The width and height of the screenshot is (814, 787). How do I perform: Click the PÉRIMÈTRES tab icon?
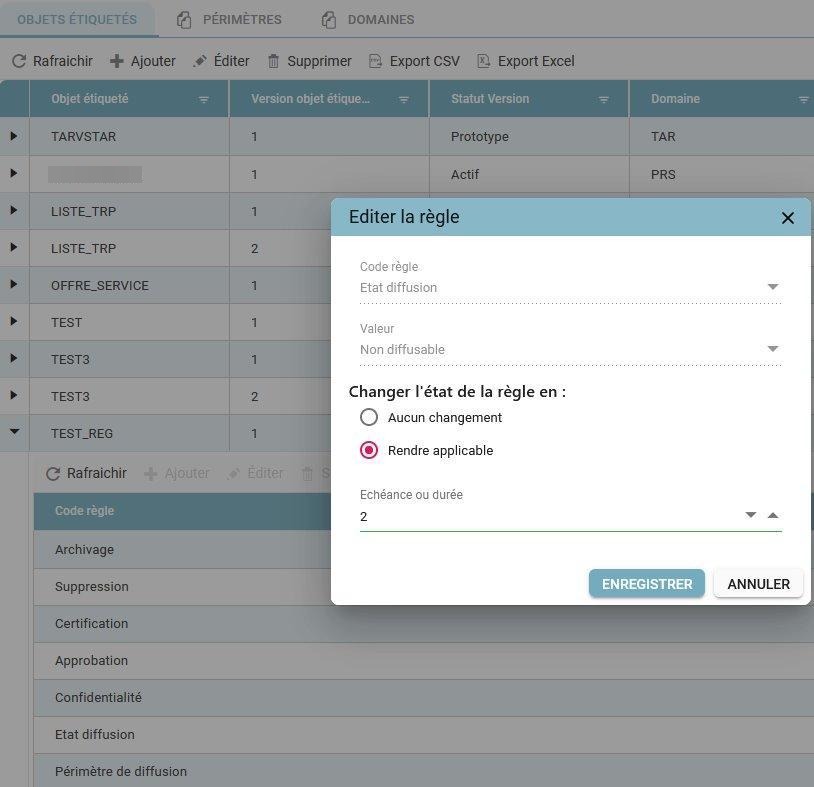coord(184,20)
